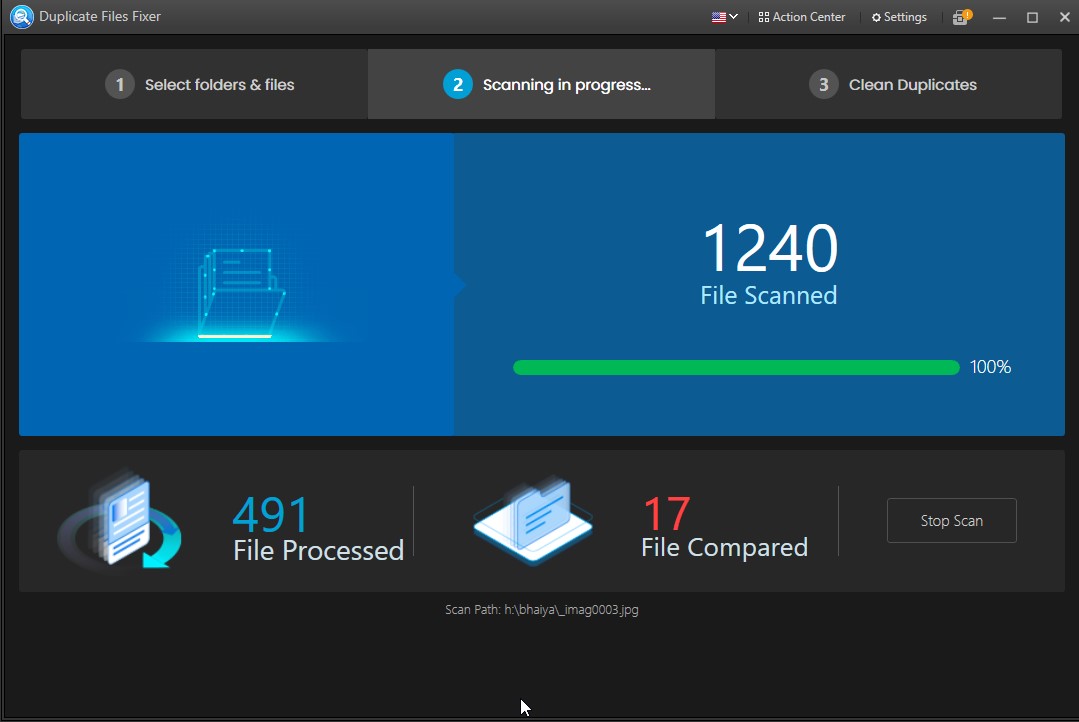Image resolution: width=1079 pixels, height=722 pixels.
Task: Click the green scan progress bar
Action: (x=736, y=368)
